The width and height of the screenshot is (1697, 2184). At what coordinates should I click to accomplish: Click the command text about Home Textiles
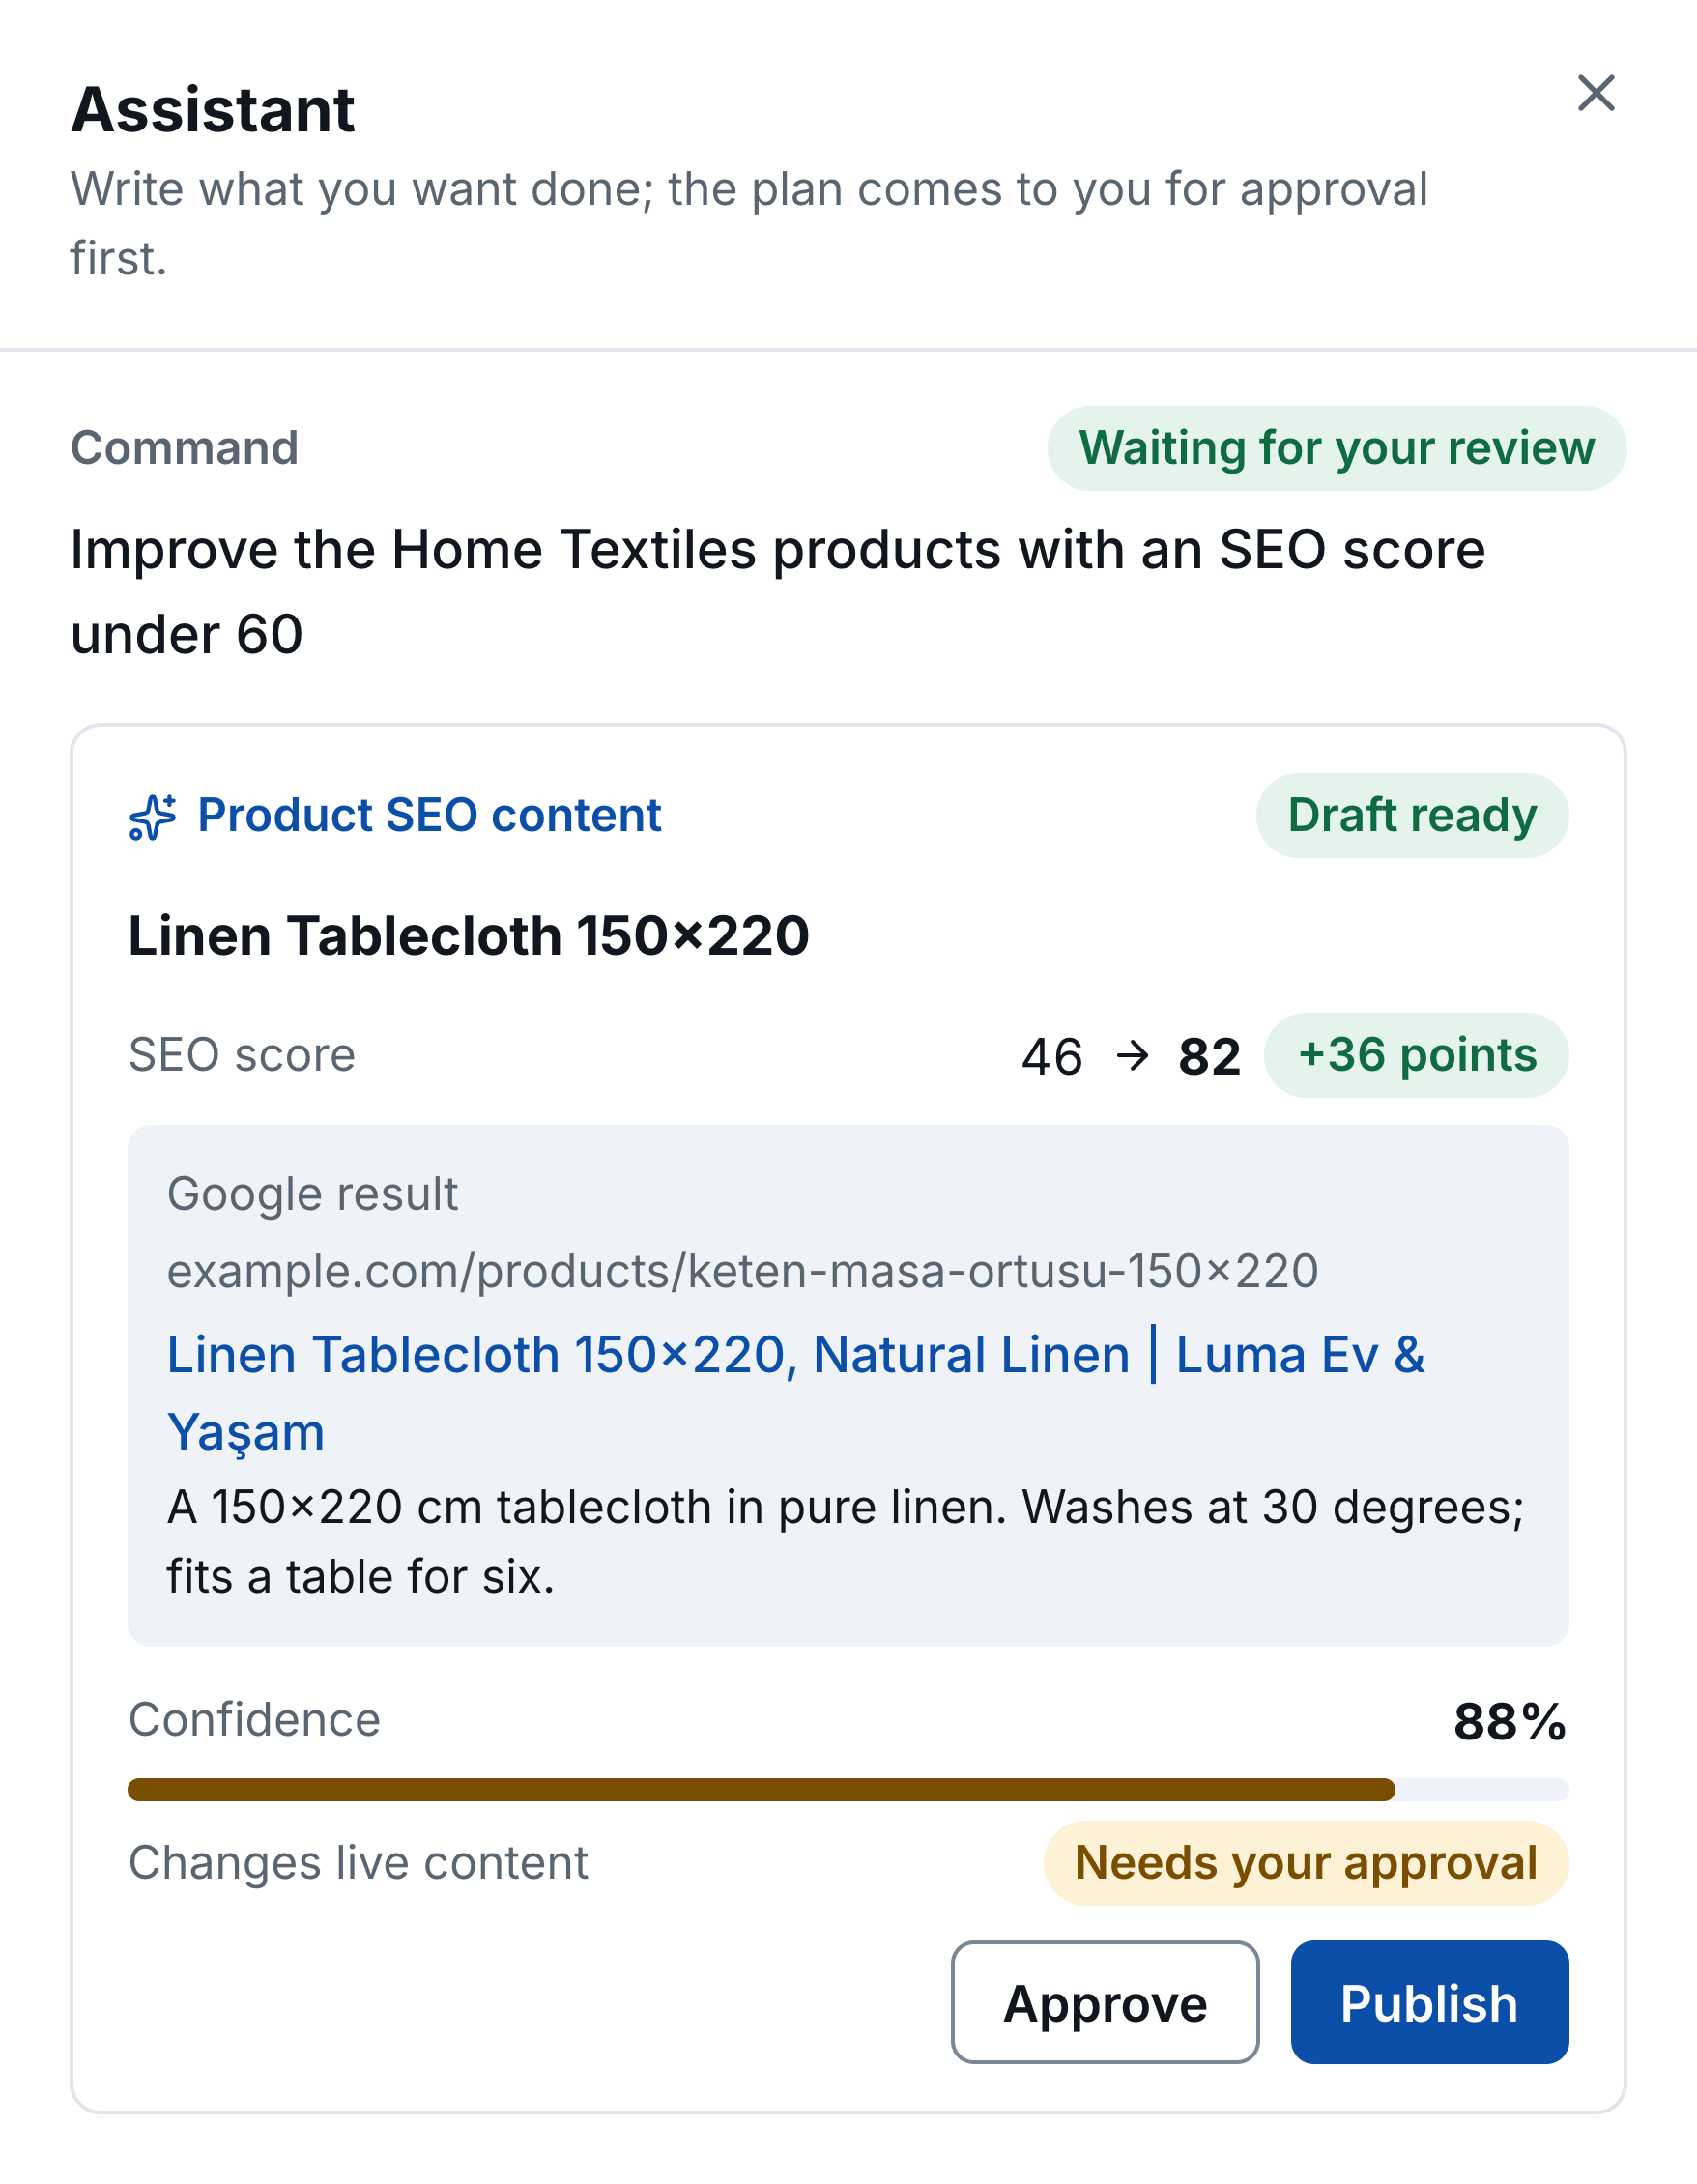coord(777,592)
